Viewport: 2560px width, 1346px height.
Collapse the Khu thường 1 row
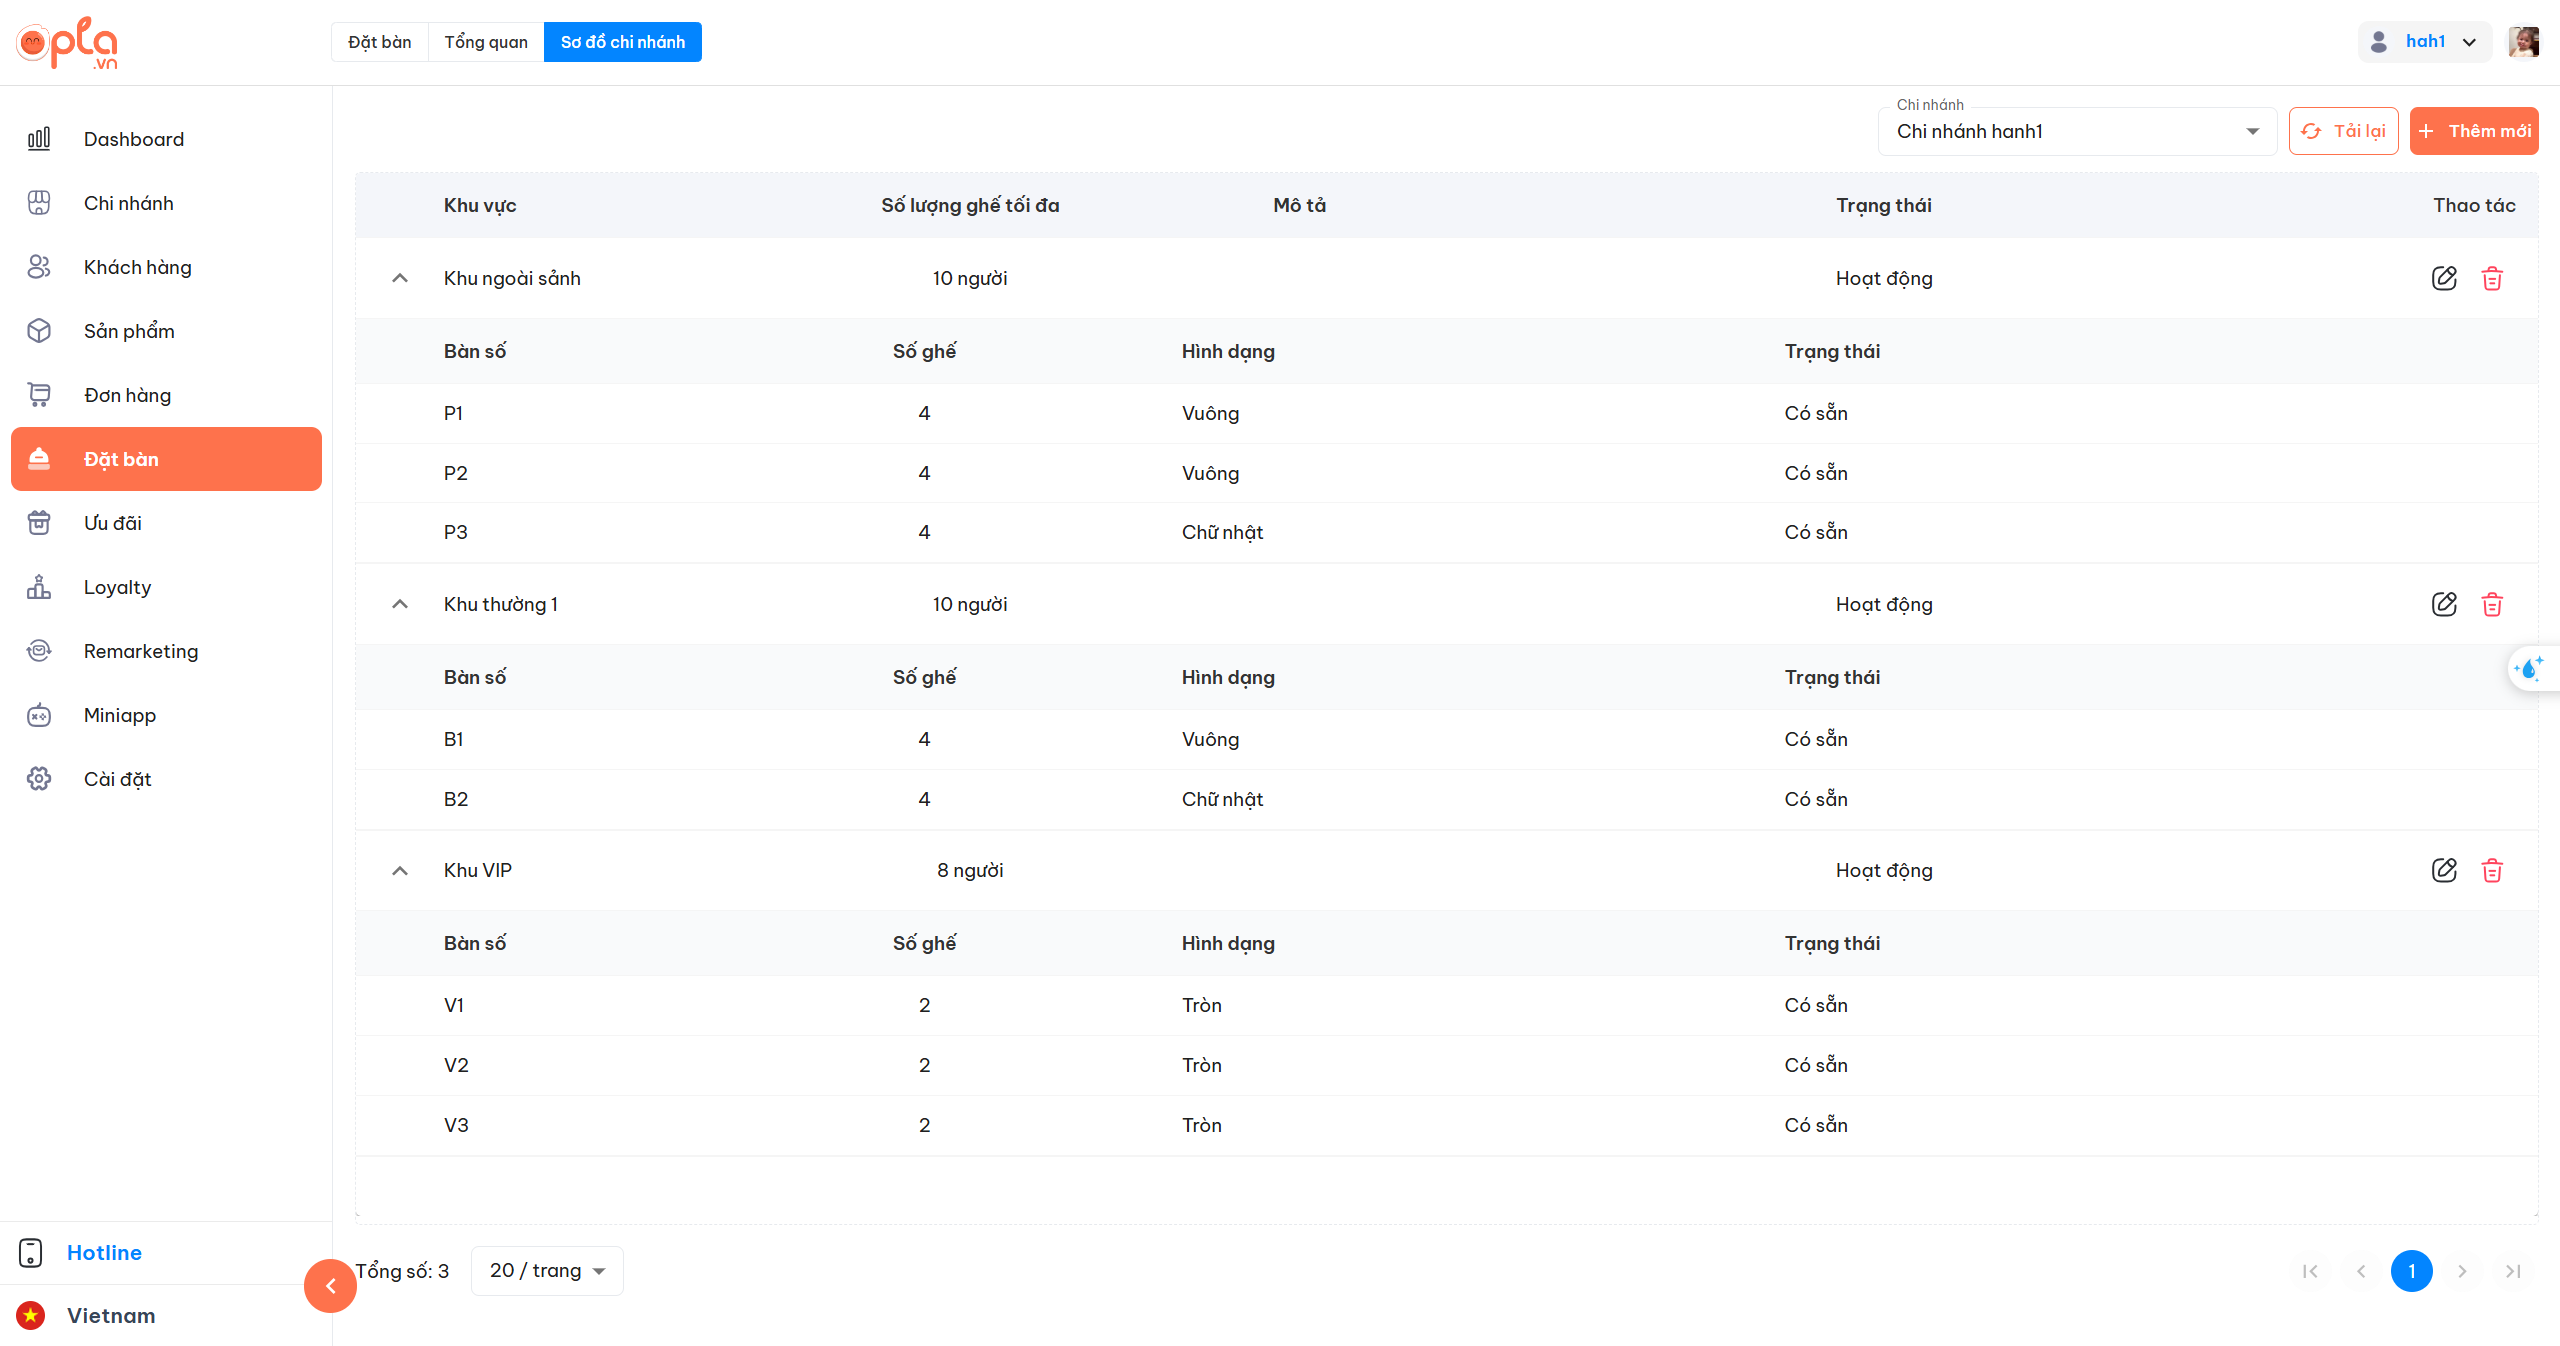[400, 604]
